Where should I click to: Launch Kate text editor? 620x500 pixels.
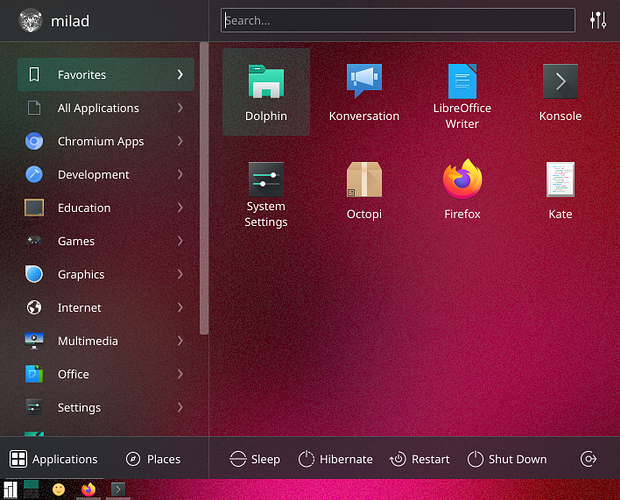click(560, 190)
